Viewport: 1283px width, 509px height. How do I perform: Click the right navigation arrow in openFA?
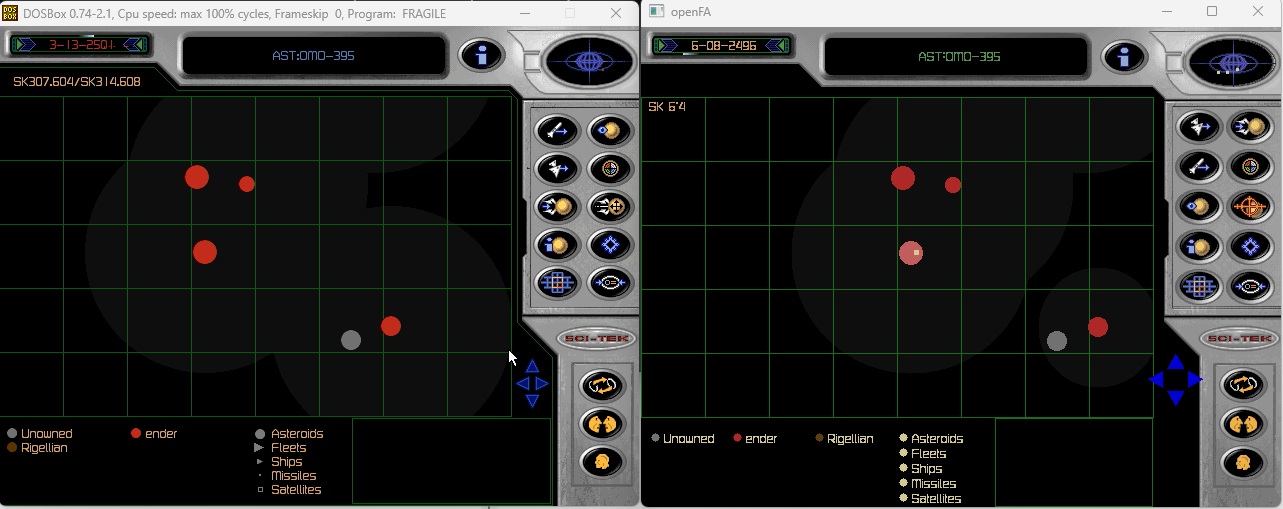(x=1195, y=379)
